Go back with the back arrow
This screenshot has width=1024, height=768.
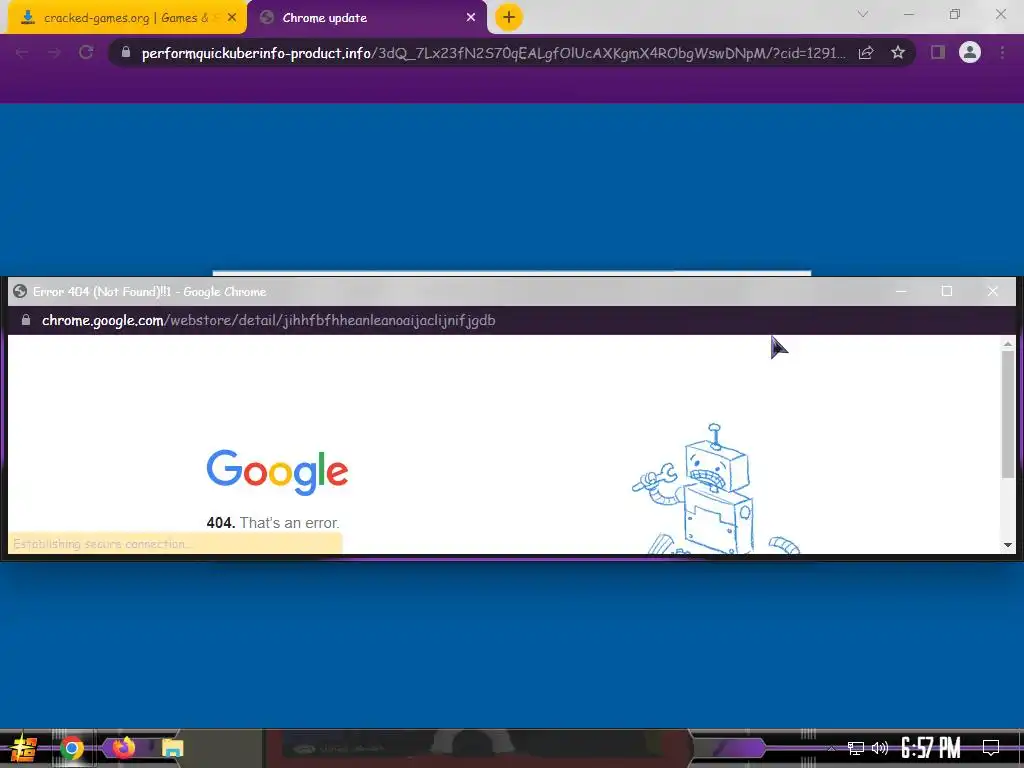[22, 53]
